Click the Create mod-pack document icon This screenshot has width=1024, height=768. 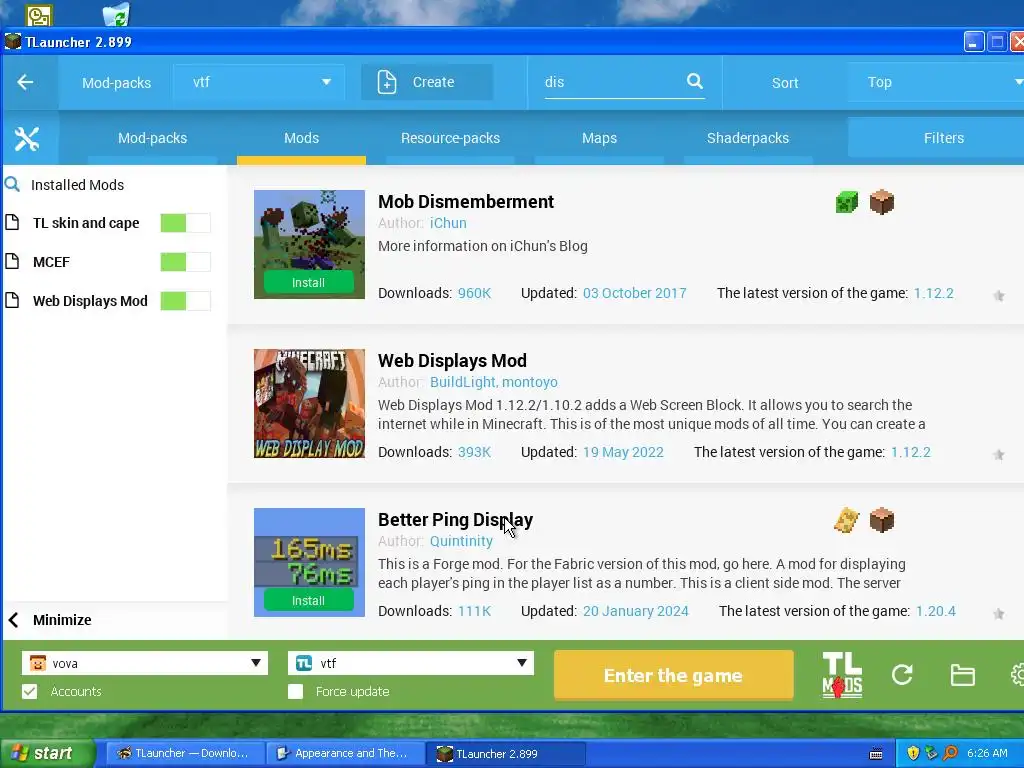pos(387,82)
